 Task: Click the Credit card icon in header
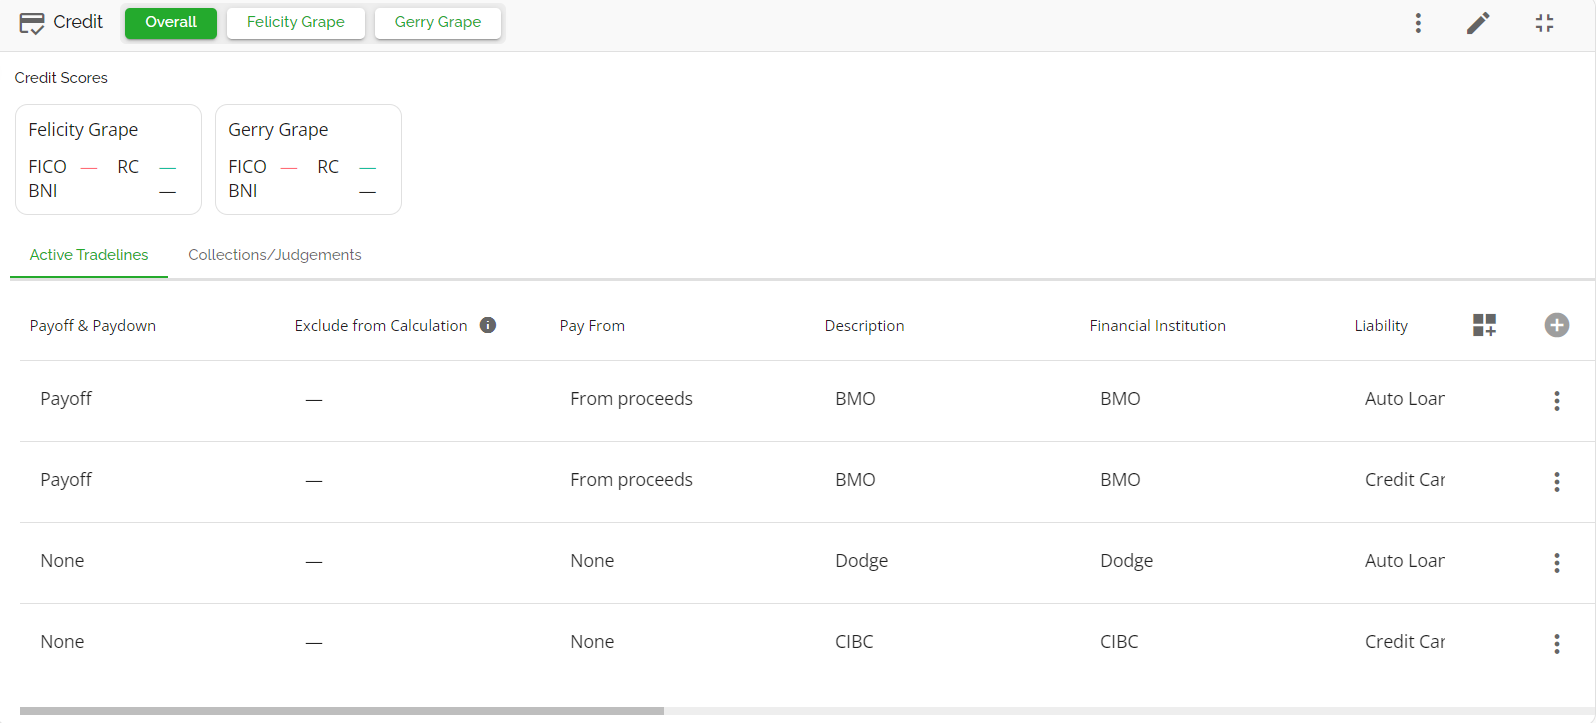(x=32, y=23)
